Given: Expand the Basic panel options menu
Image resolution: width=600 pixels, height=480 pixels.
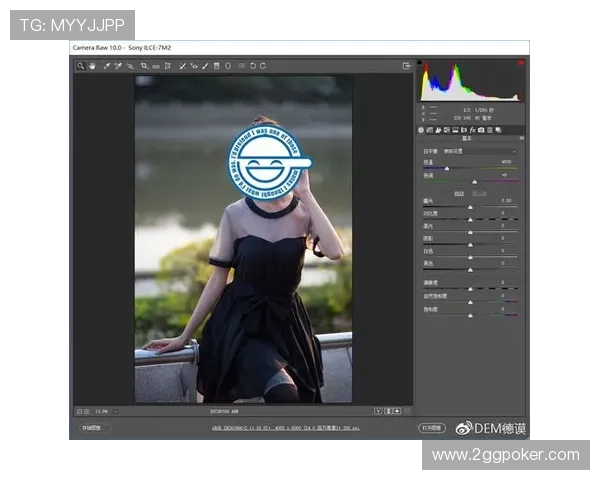Looking at the screenshot, I should pos(522,139).
